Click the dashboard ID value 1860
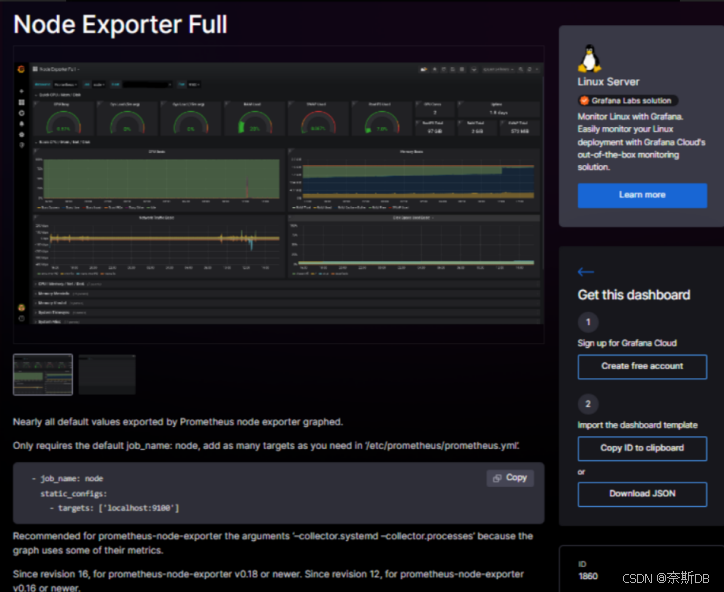Image resolution: width=724 pixels, height=592 pixels. point(588,576)
